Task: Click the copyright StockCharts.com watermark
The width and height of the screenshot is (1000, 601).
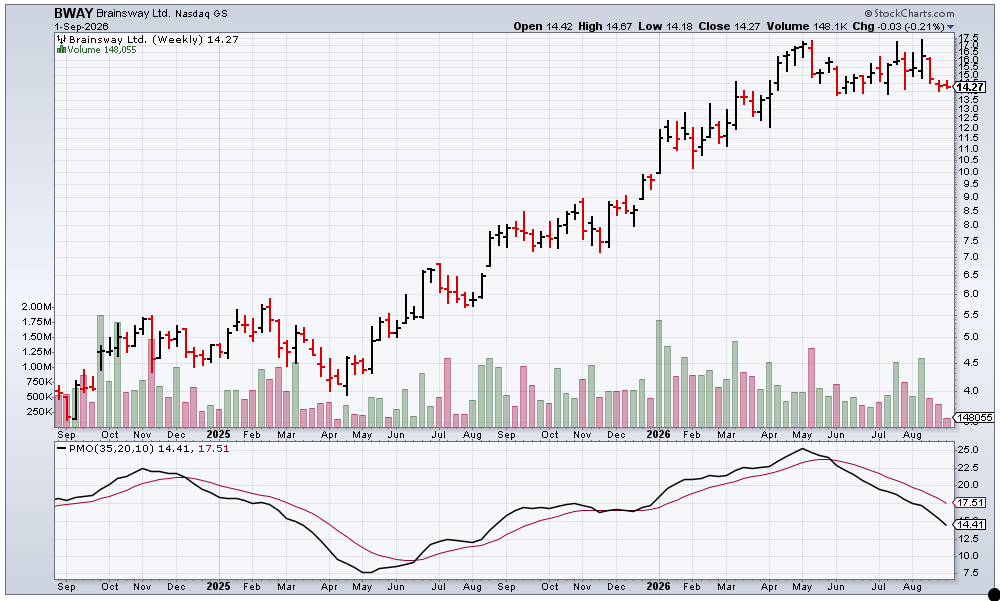Action: click(x=909, y=13)
